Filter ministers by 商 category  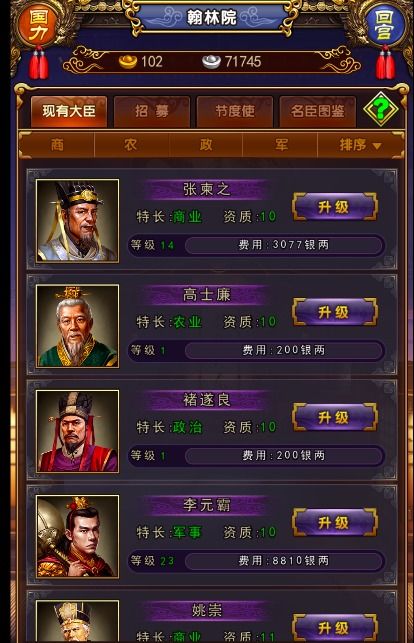pos(57,145)
